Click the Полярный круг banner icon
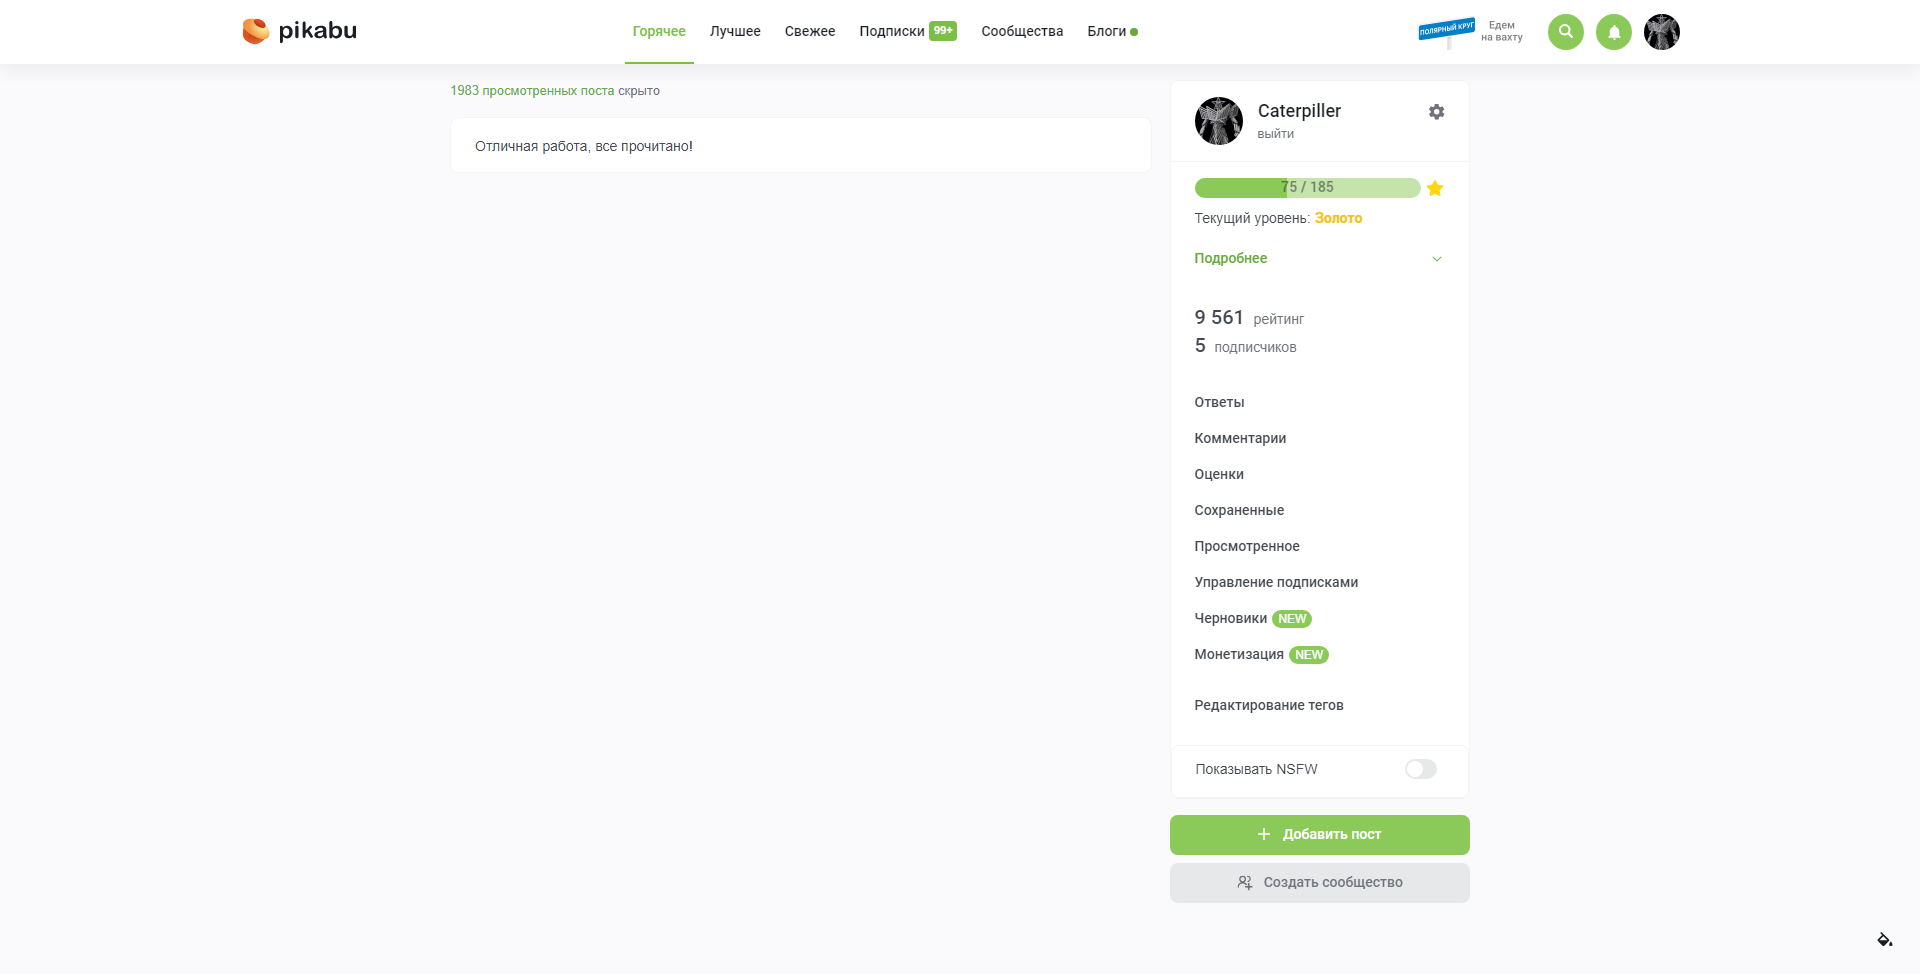Image resolution: width=1920 pixels, height=974 pixels. point(1447,30)
